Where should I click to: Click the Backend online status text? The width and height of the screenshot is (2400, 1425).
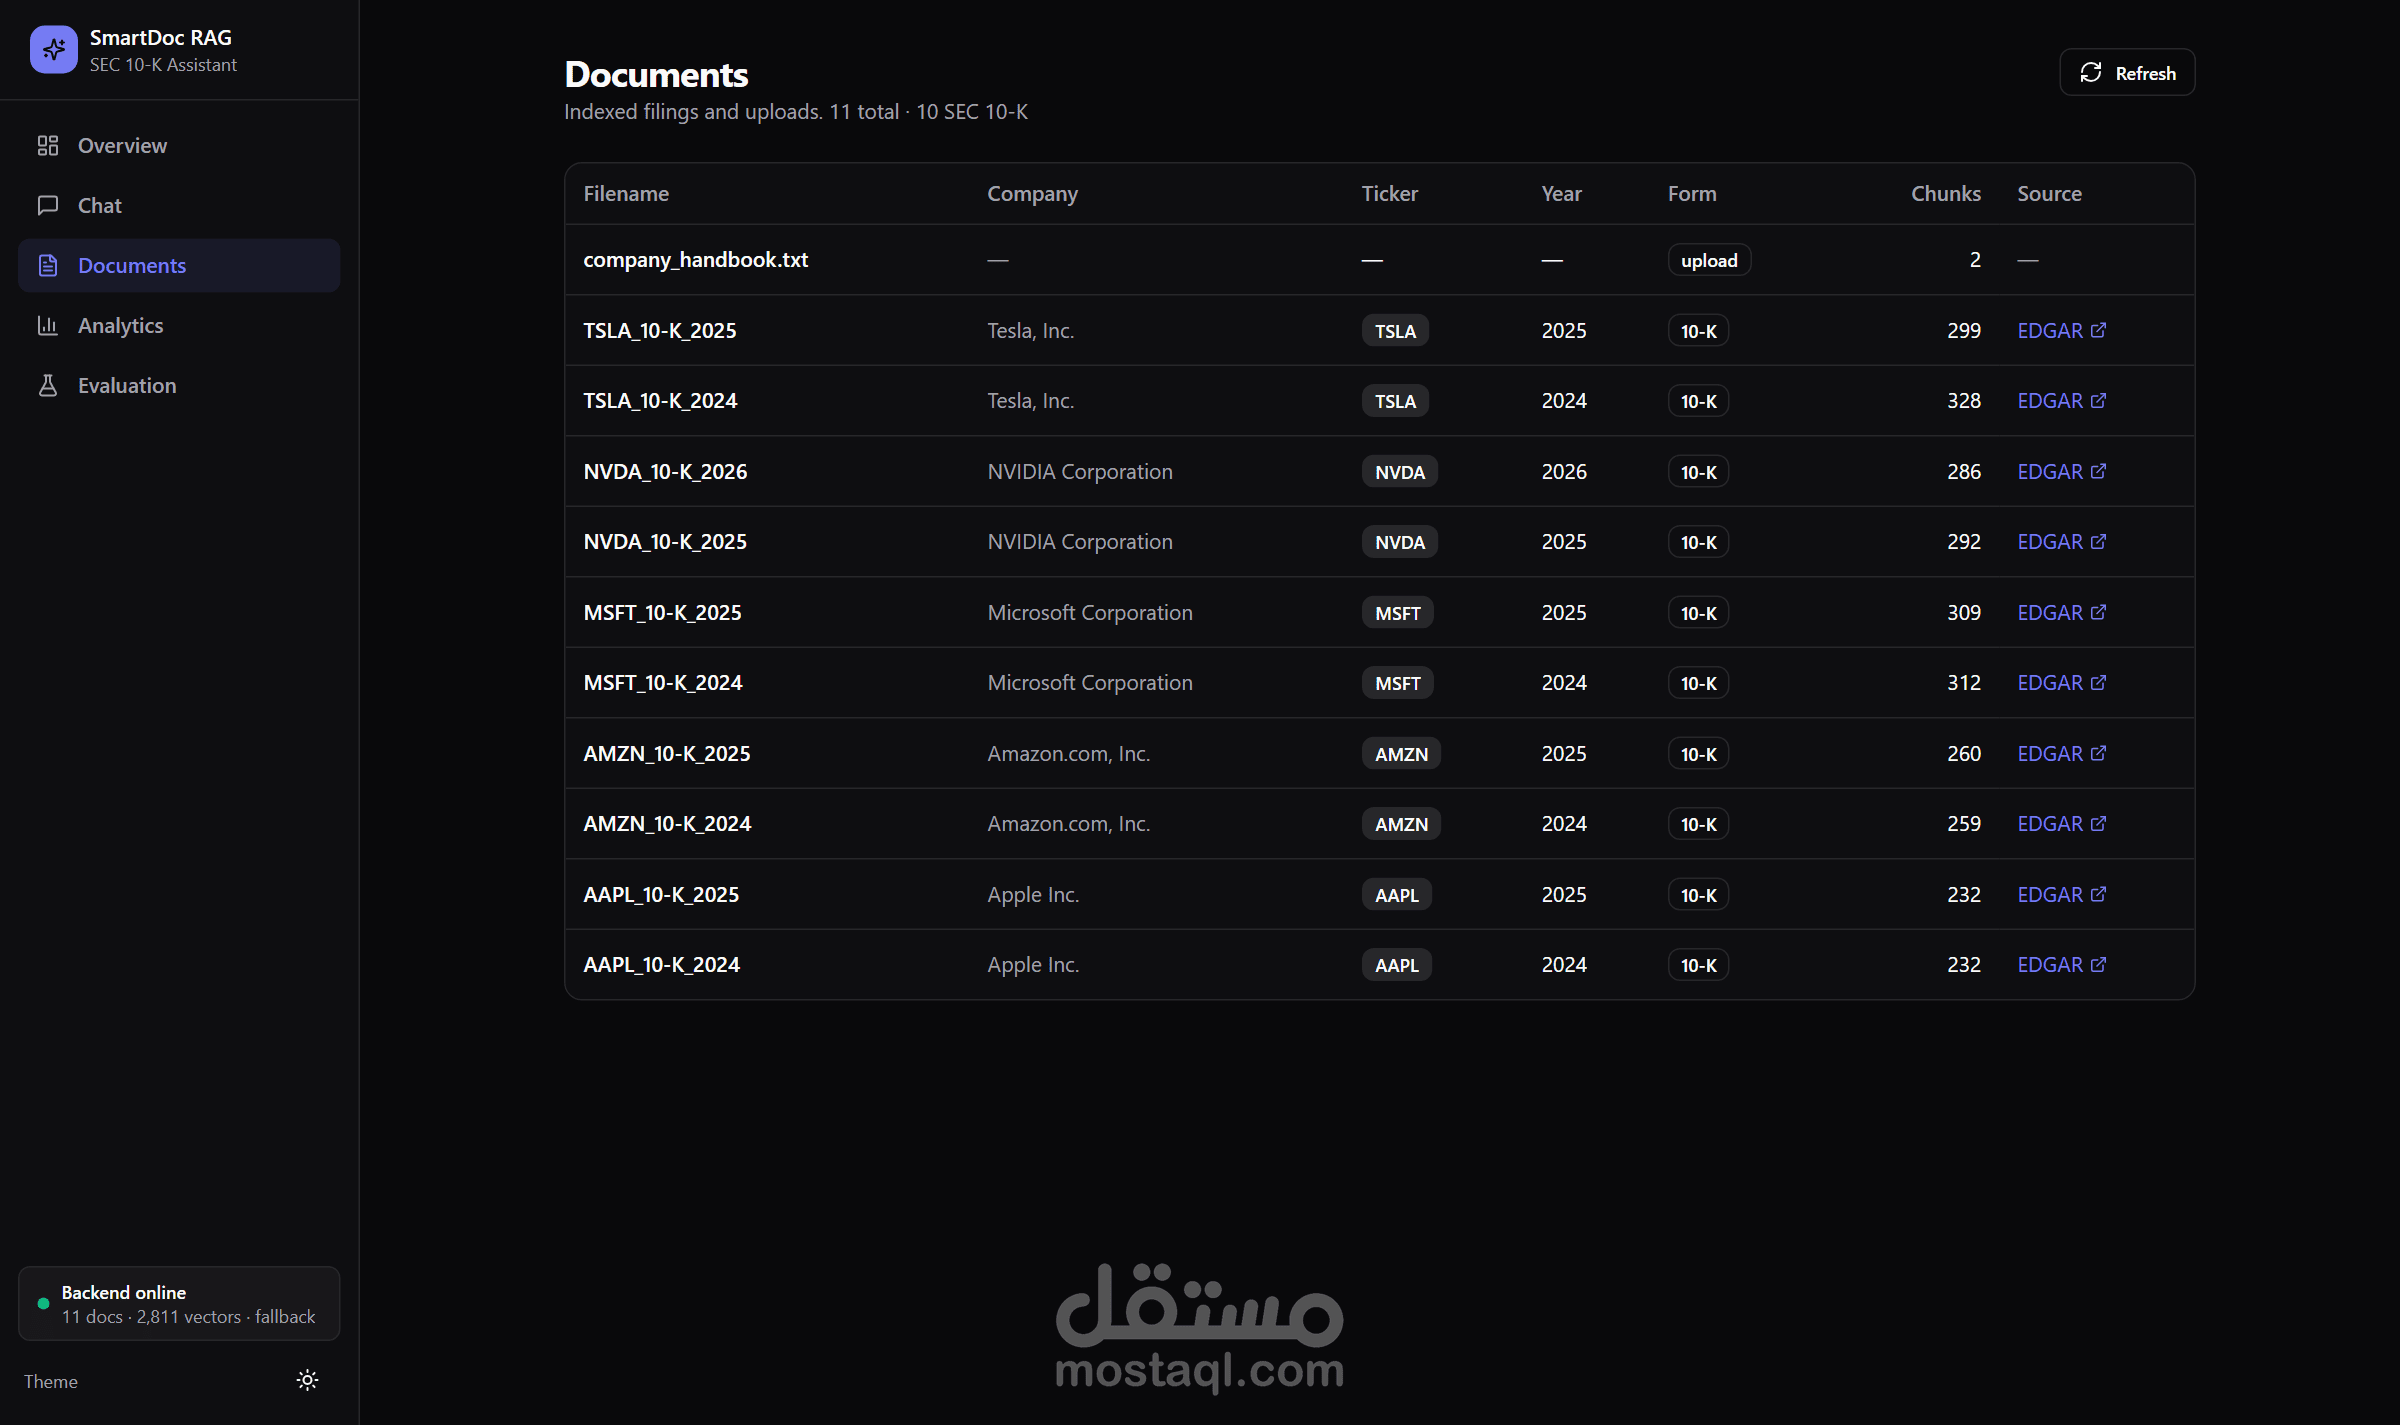pyautogui.click(x=123, y=1293)
